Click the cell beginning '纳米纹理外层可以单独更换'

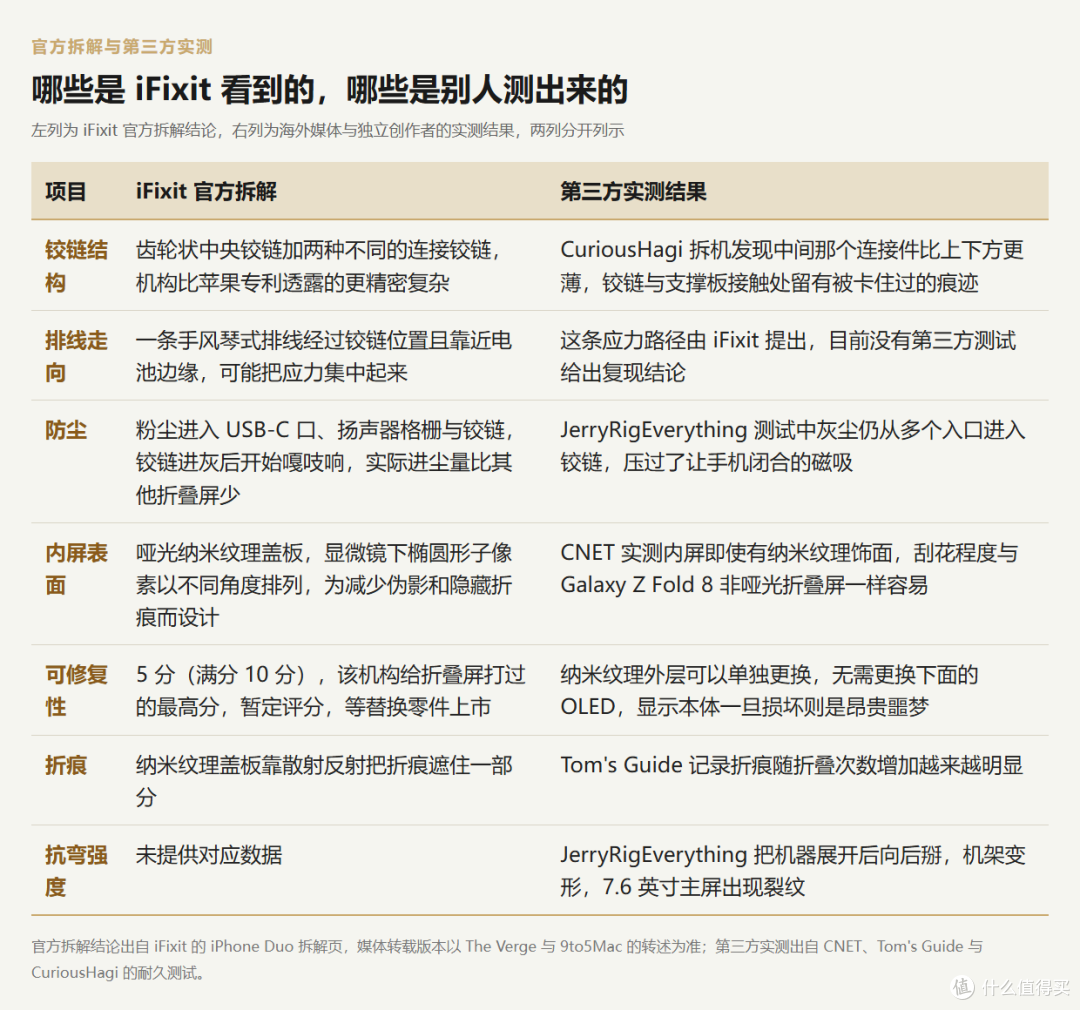769,690
